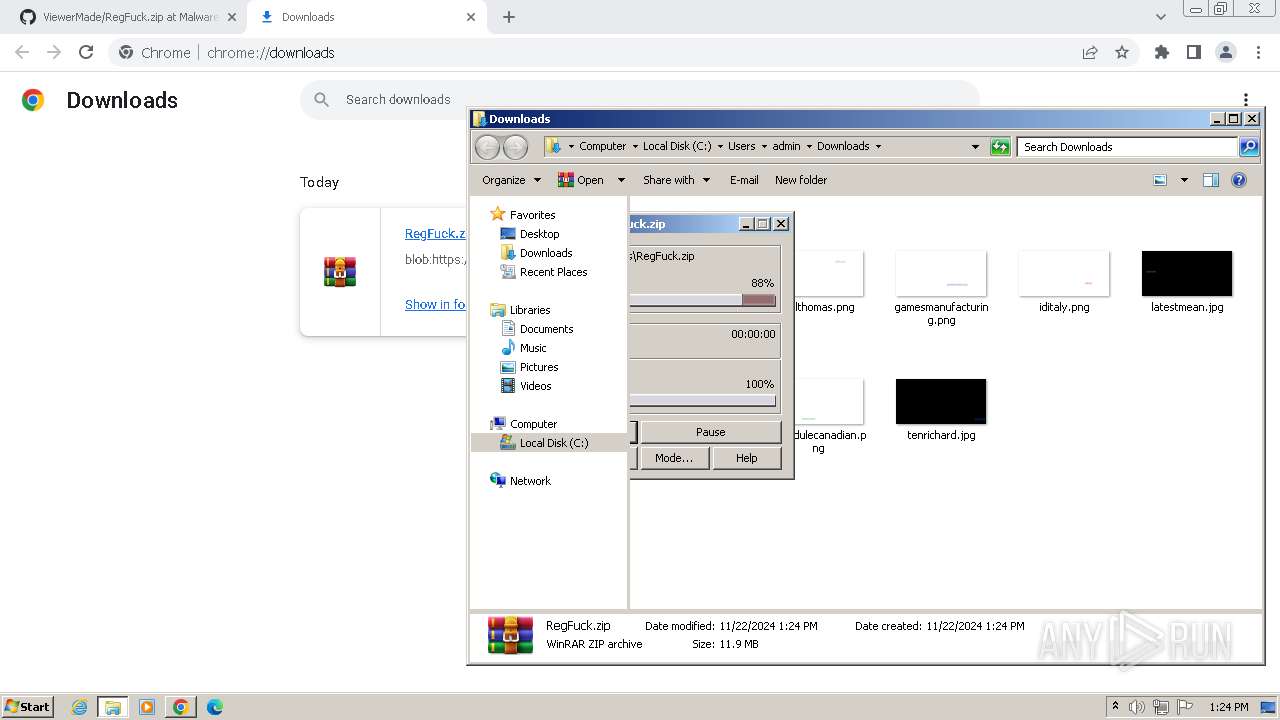
Task: Click Explorer search magnifier icon
Action: [x=1249, y=147]
